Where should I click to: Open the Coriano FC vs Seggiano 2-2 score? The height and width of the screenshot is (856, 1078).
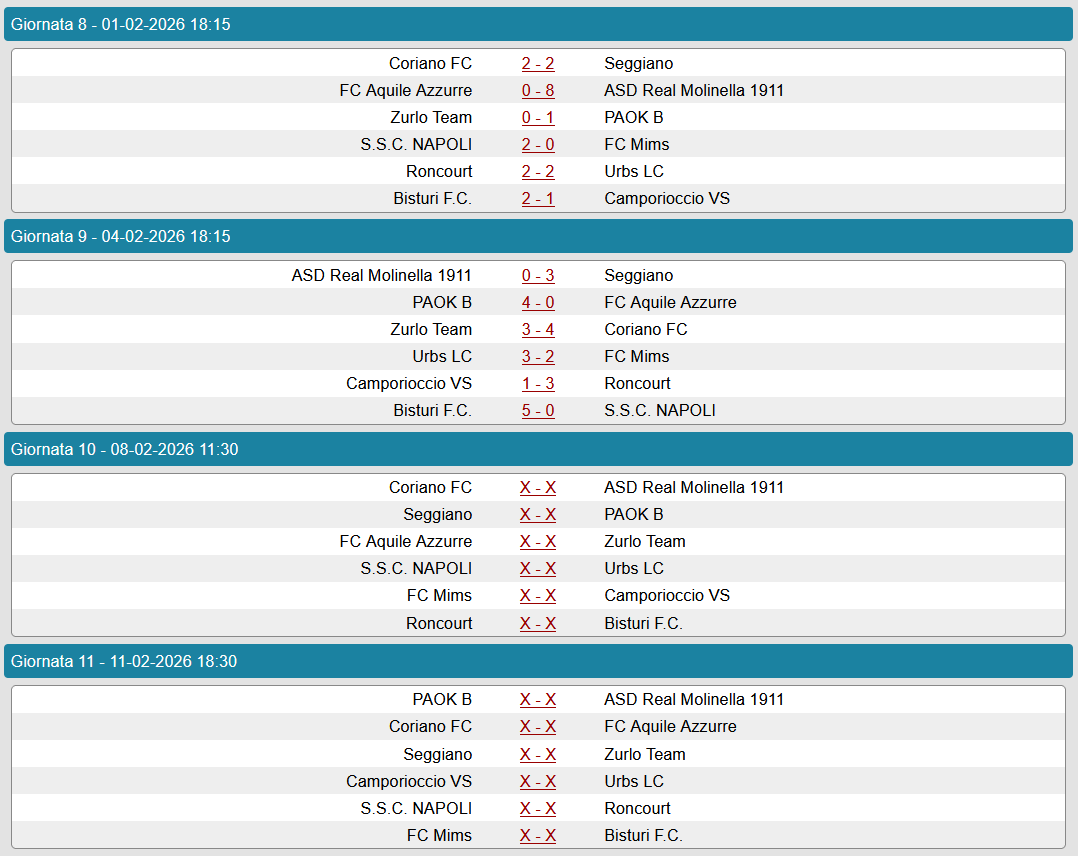(x=538, y=64)
